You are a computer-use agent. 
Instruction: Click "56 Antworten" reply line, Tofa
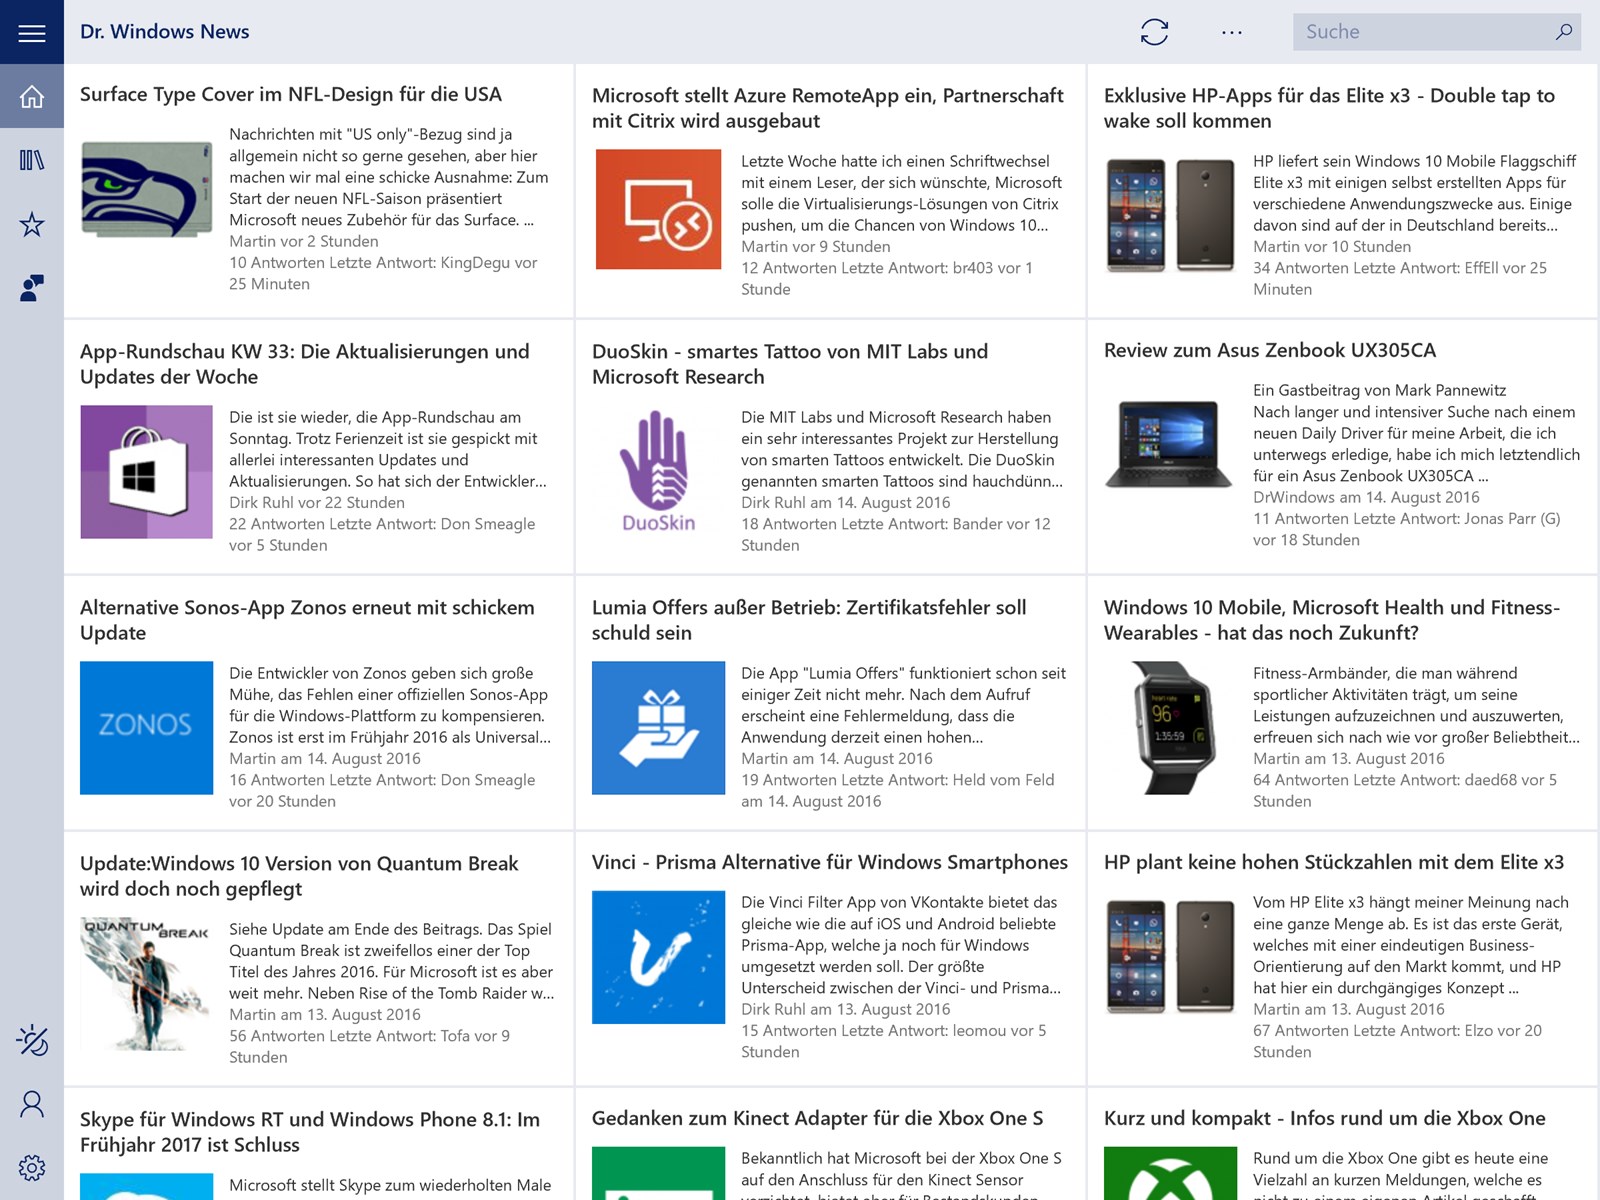(369, 1046)
